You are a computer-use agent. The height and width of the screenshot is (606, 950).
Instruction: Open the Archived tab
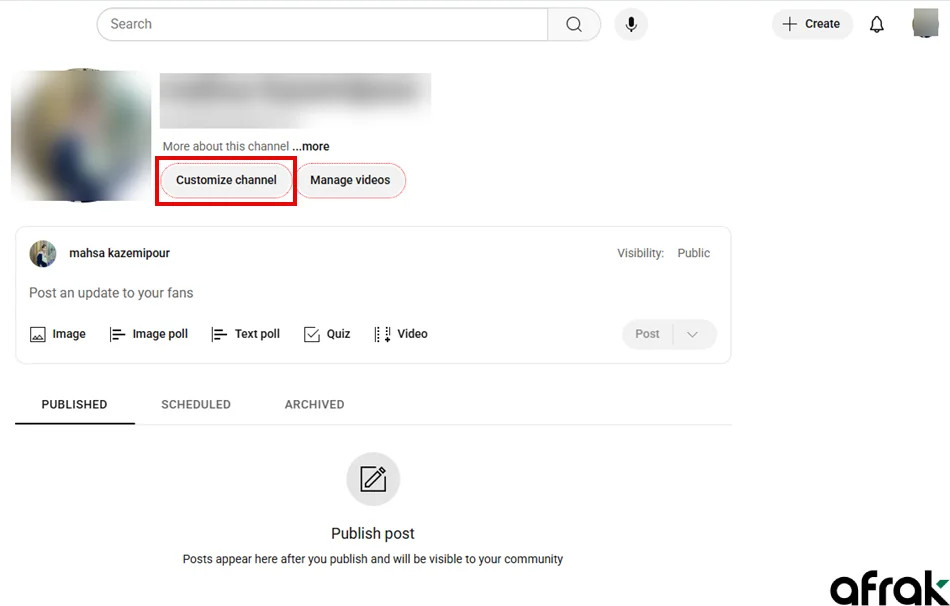[x=314, y=404]
